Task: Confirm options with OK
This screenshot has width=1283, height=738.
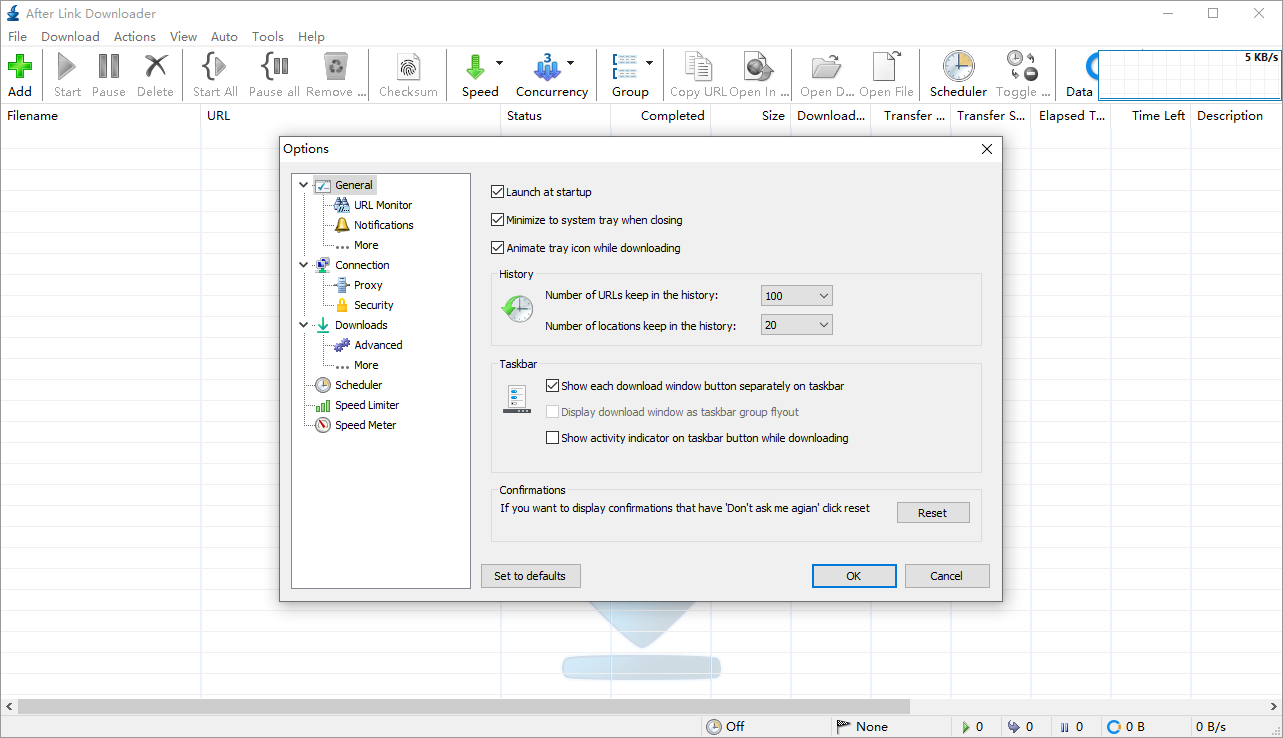Action: click(x=853, y=576)
